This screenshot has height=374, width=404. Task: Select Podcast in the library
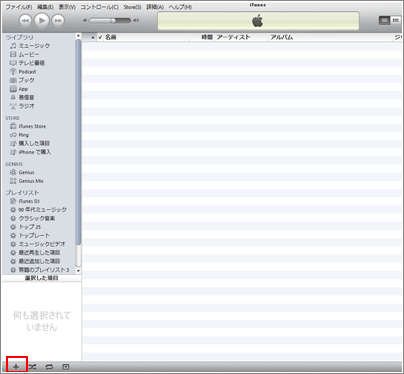pyautogui.click(x=23, y=72)
